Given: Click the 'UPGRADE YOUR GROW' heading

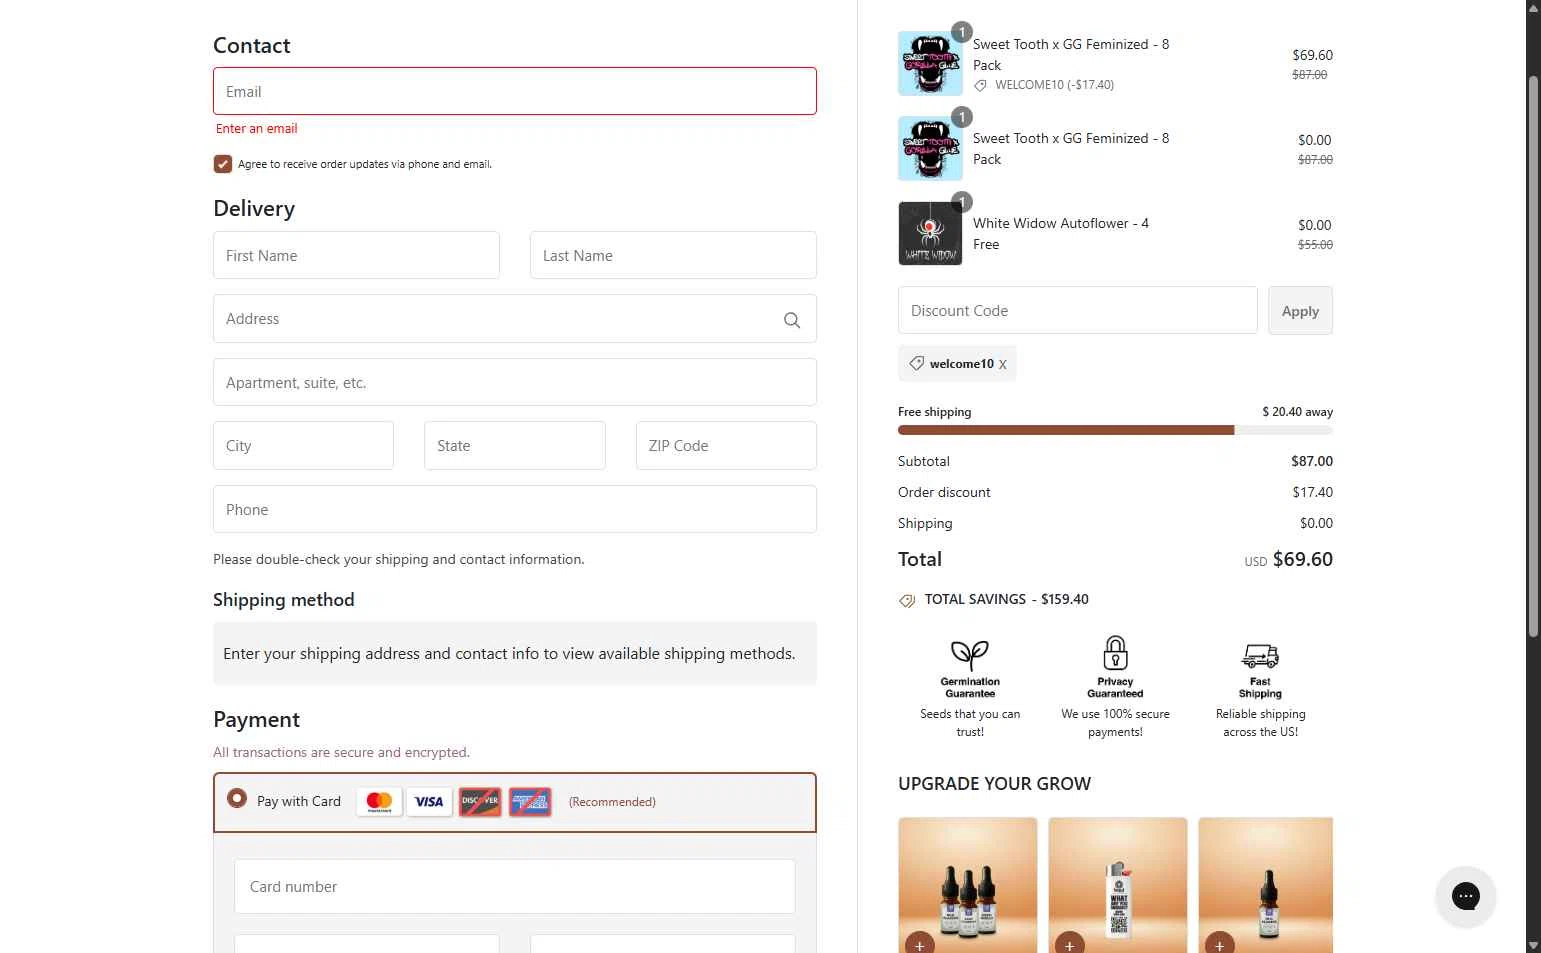Looking at the screenshot, I should coord(994,783).
